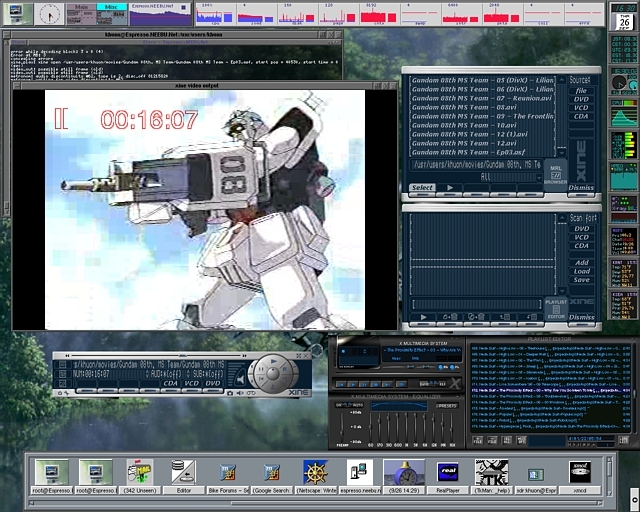Mute audio with the xine speaker icon
Viewport: 640px width, 512px height.
240,379
